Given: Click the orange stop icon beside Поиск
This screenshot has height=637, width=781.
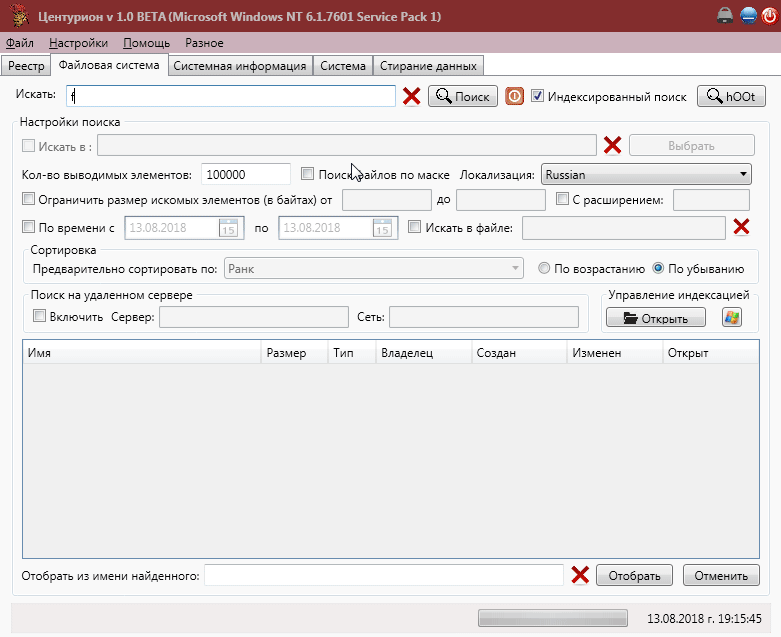Looking at the screenshot, I should click(514, 96).
